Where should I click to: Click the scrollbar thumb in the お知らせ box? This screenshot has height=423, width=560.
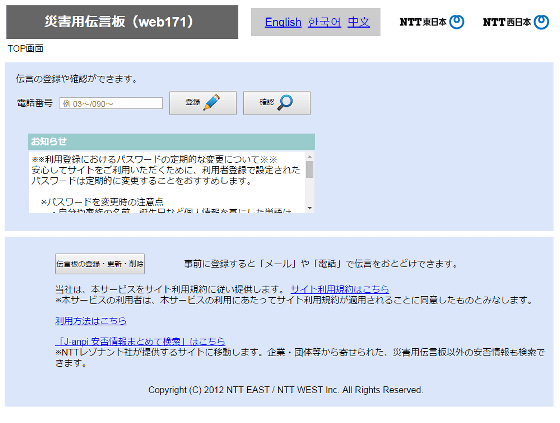point(310,169)
